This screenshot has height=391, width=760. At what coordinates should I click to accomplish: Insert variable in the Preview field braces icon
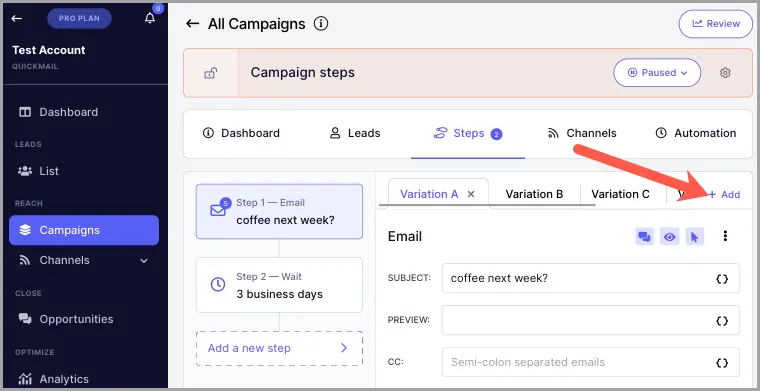(x=722, y=321)
